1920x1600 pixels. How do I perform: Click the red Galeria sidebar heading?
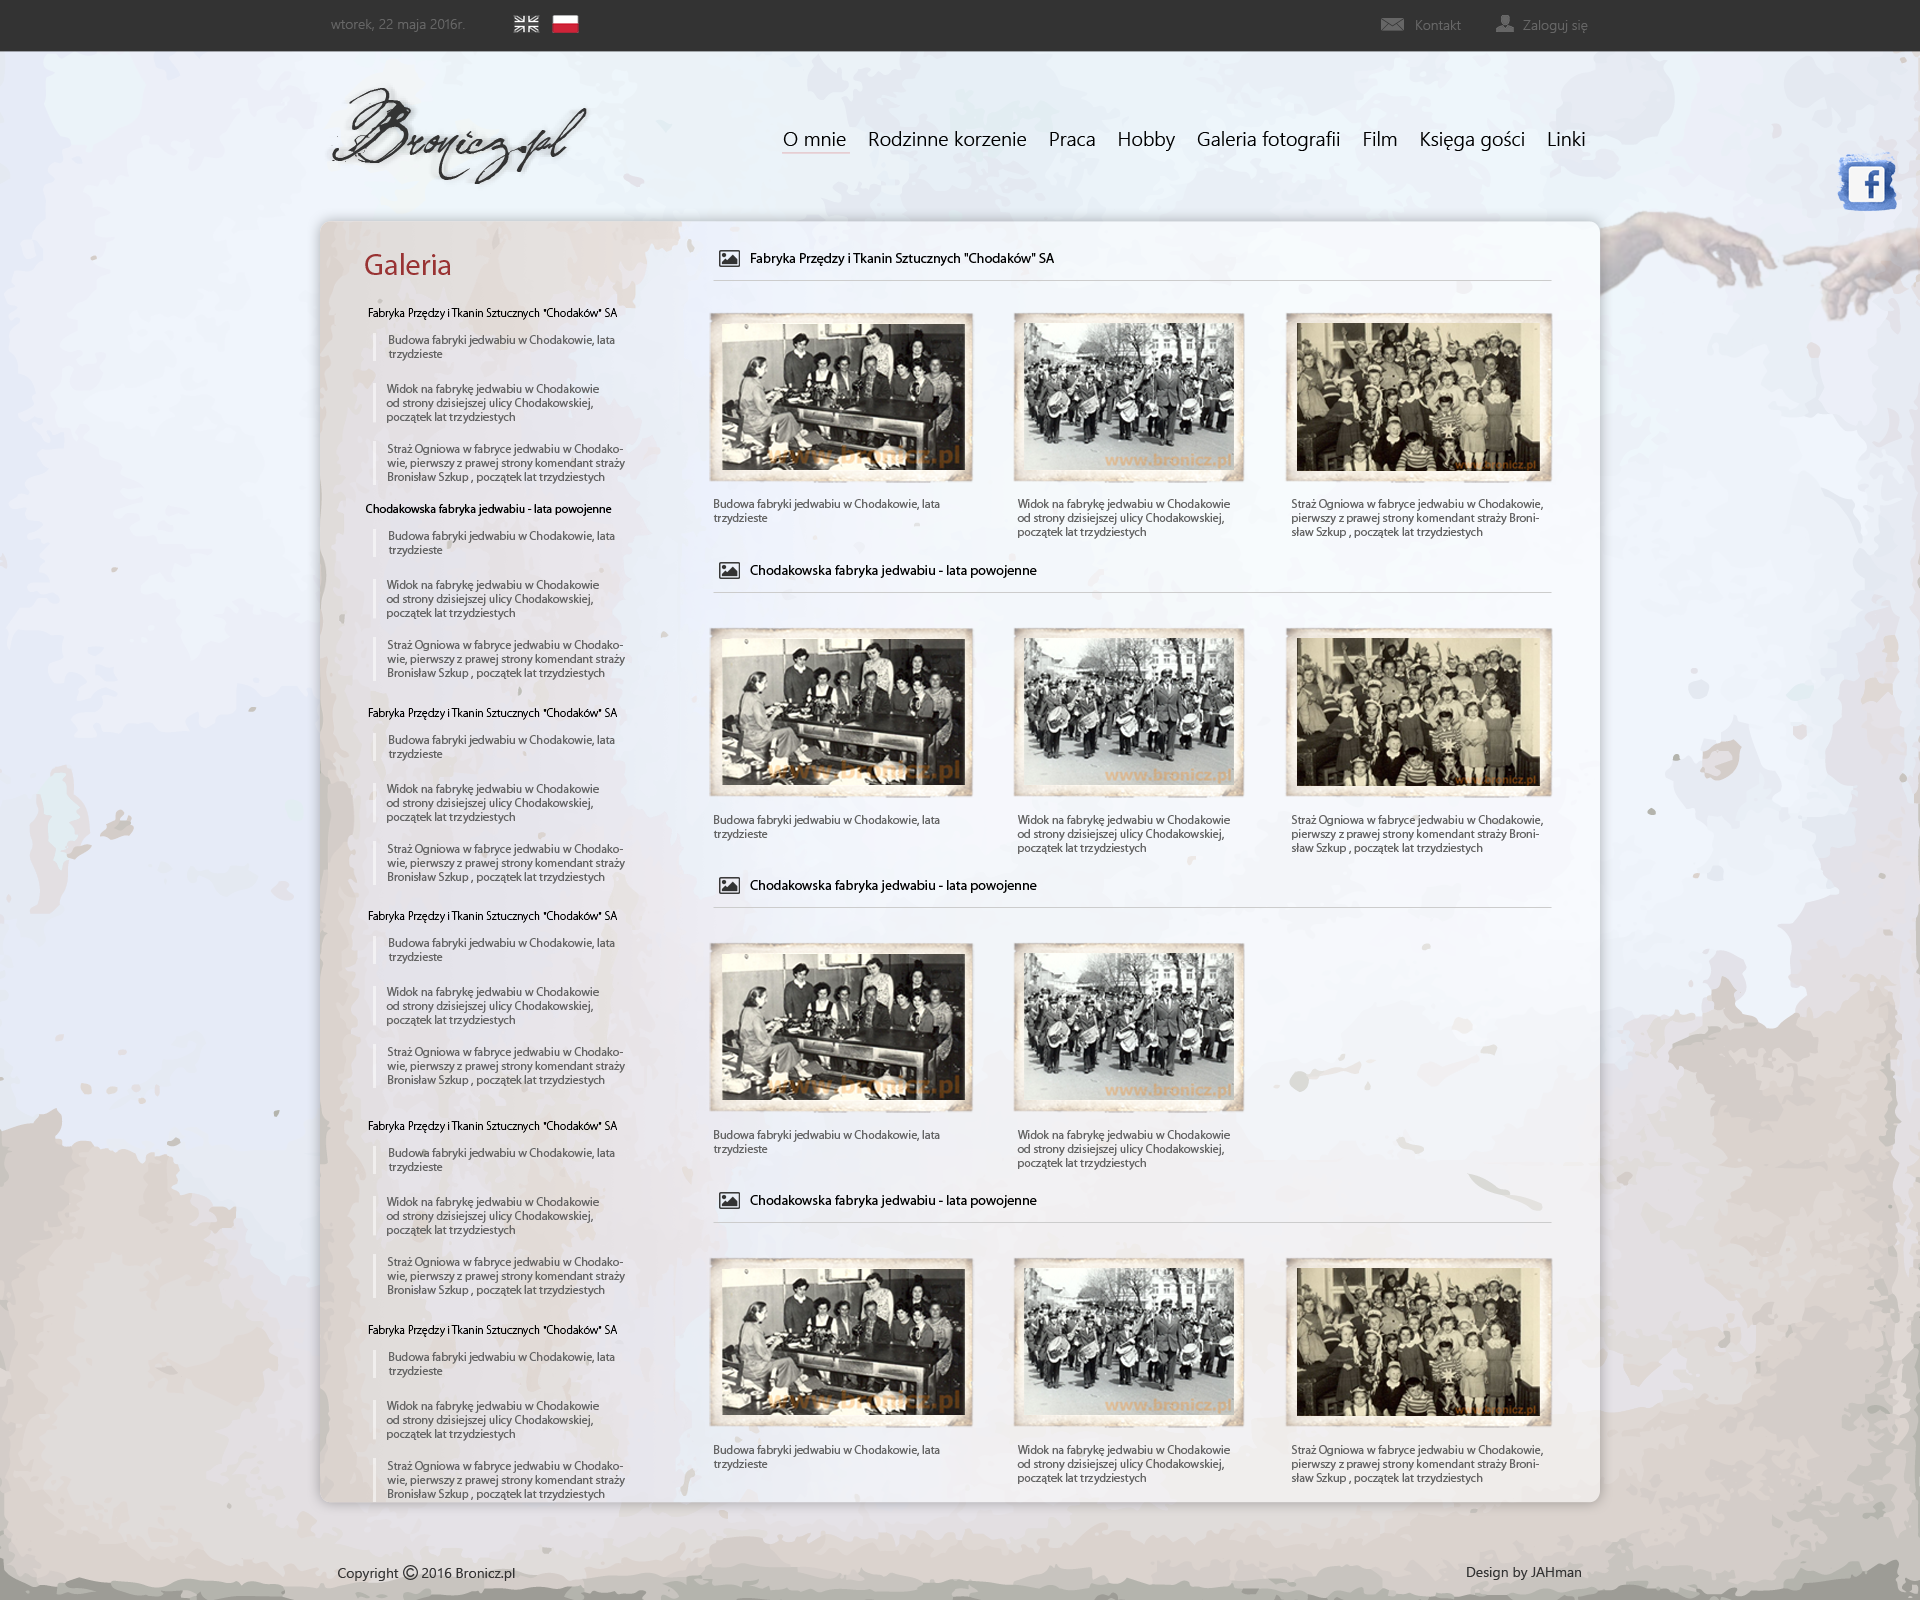407,265
